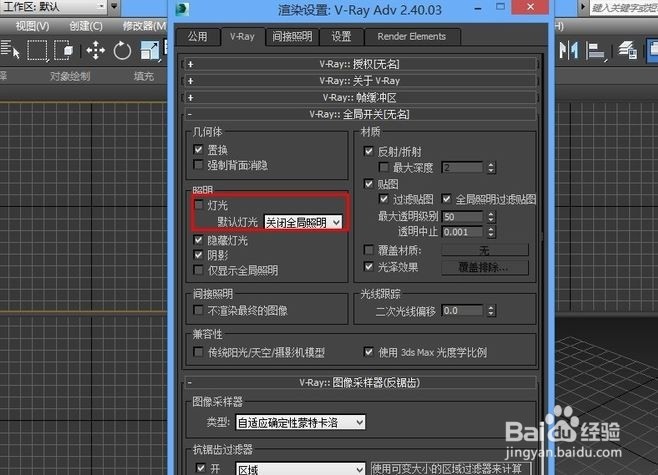Enable the 覆盖材质 checkbox

[368, 250]
